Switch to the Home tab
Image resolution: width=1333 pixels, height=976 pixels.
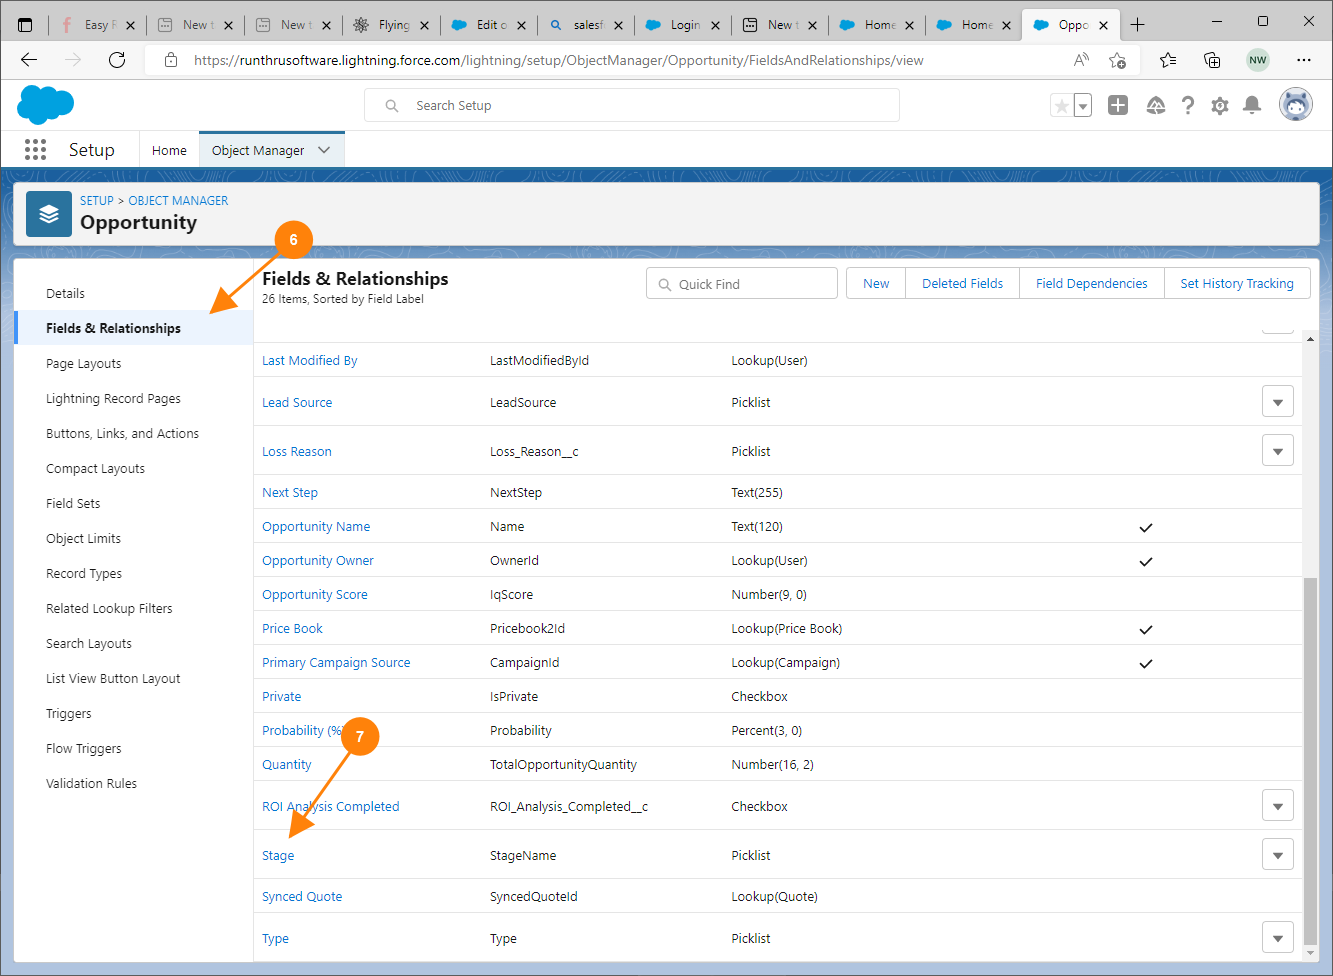(169, 150)
